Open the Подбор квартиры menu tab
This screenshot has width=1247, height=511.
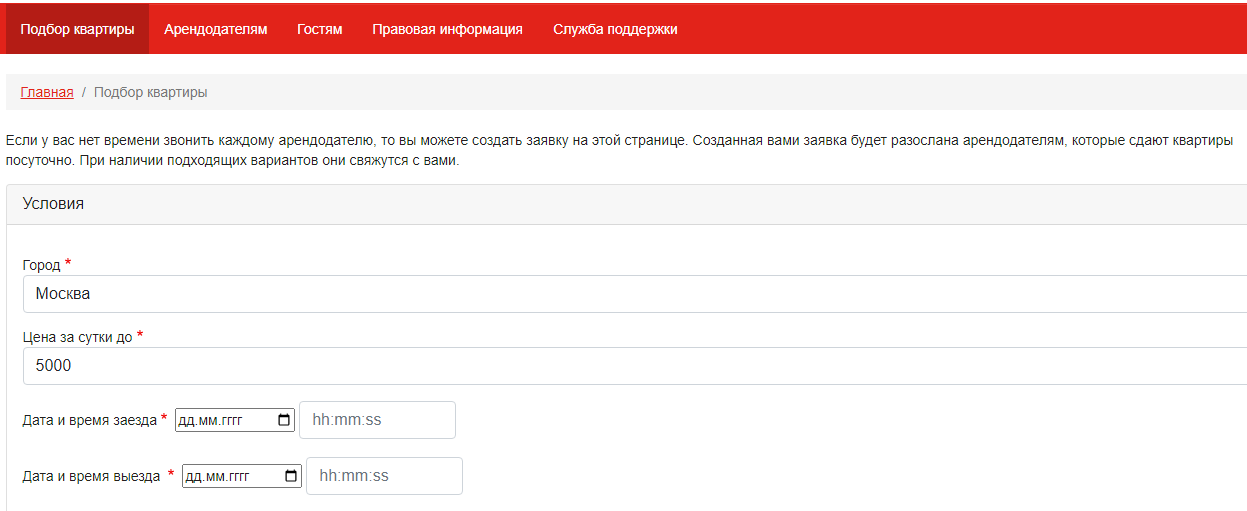click(77, 29)
